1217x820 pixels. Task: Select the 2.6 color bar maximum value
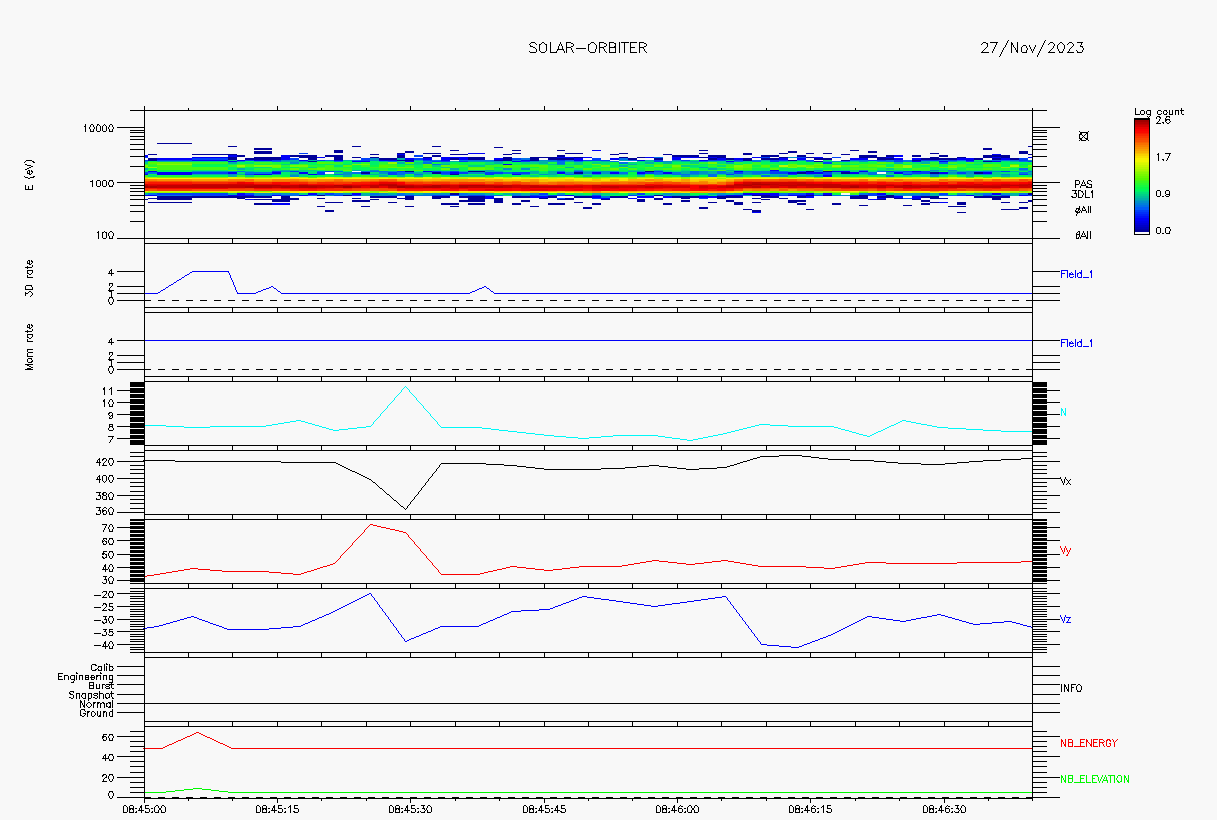(x=1165, y=120)
